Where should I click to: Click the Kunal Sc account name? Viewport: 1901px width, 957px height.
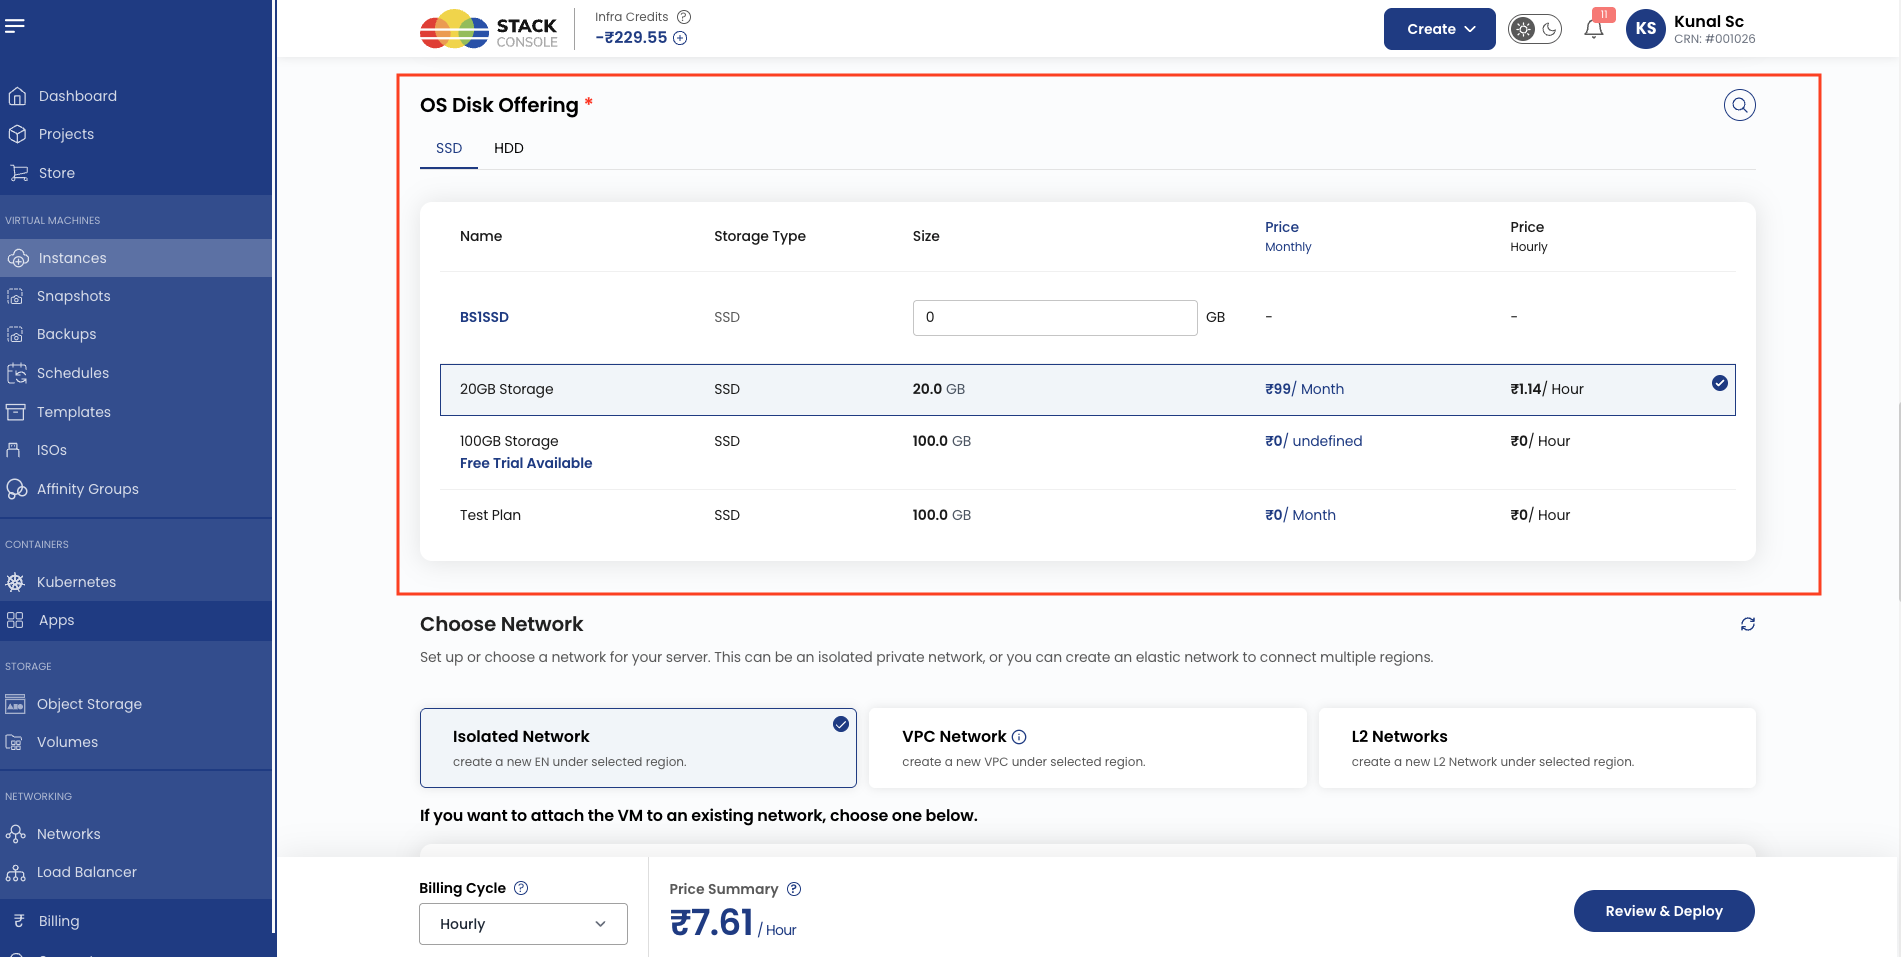[1708, 21]
